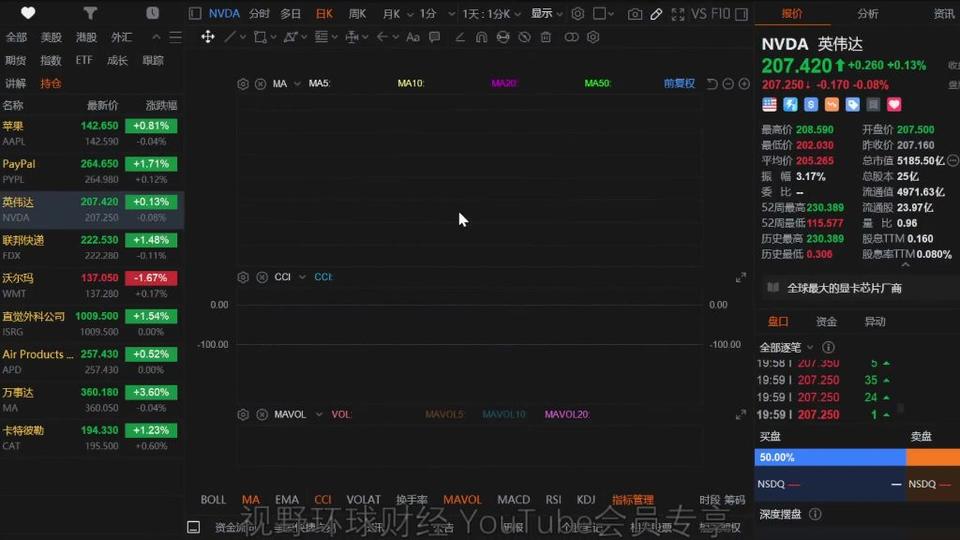Add a comment bubble annotation
This screenshot has width=960, height=540.
pyautogui.click(x=435, y=37)
